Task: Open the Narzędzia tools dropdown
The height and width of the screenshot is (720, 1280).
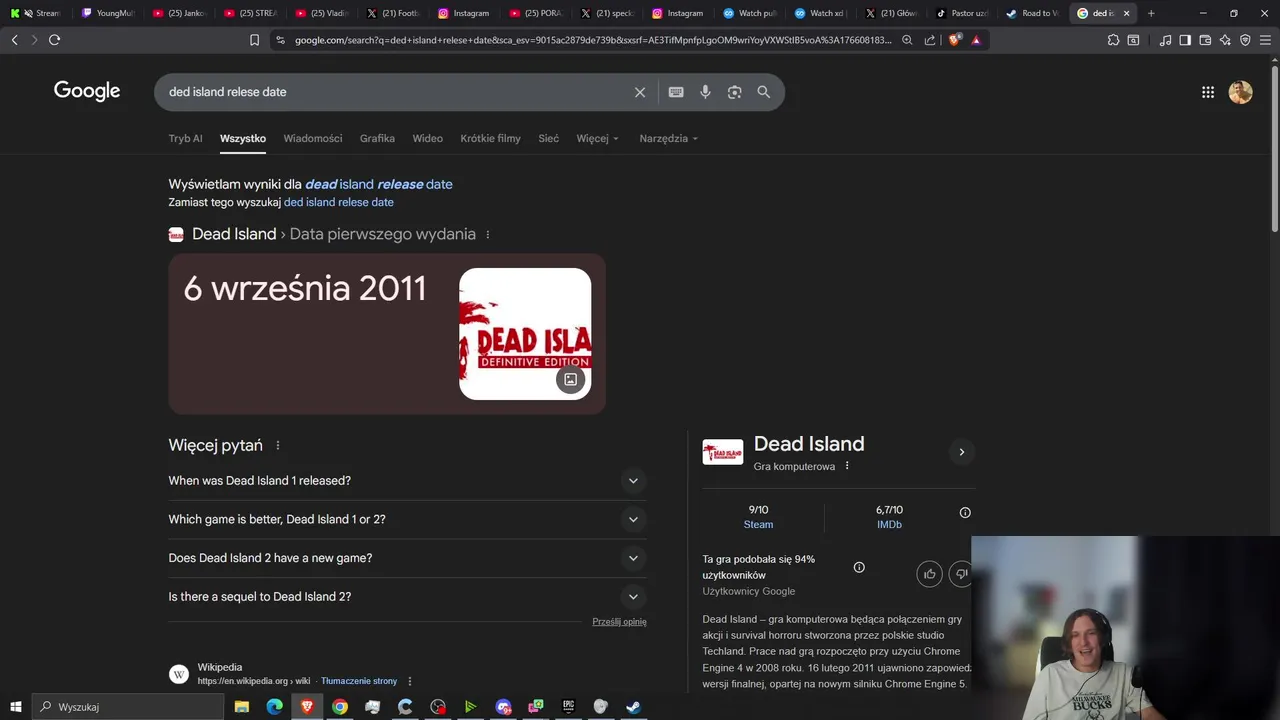Action: (669, 139)
